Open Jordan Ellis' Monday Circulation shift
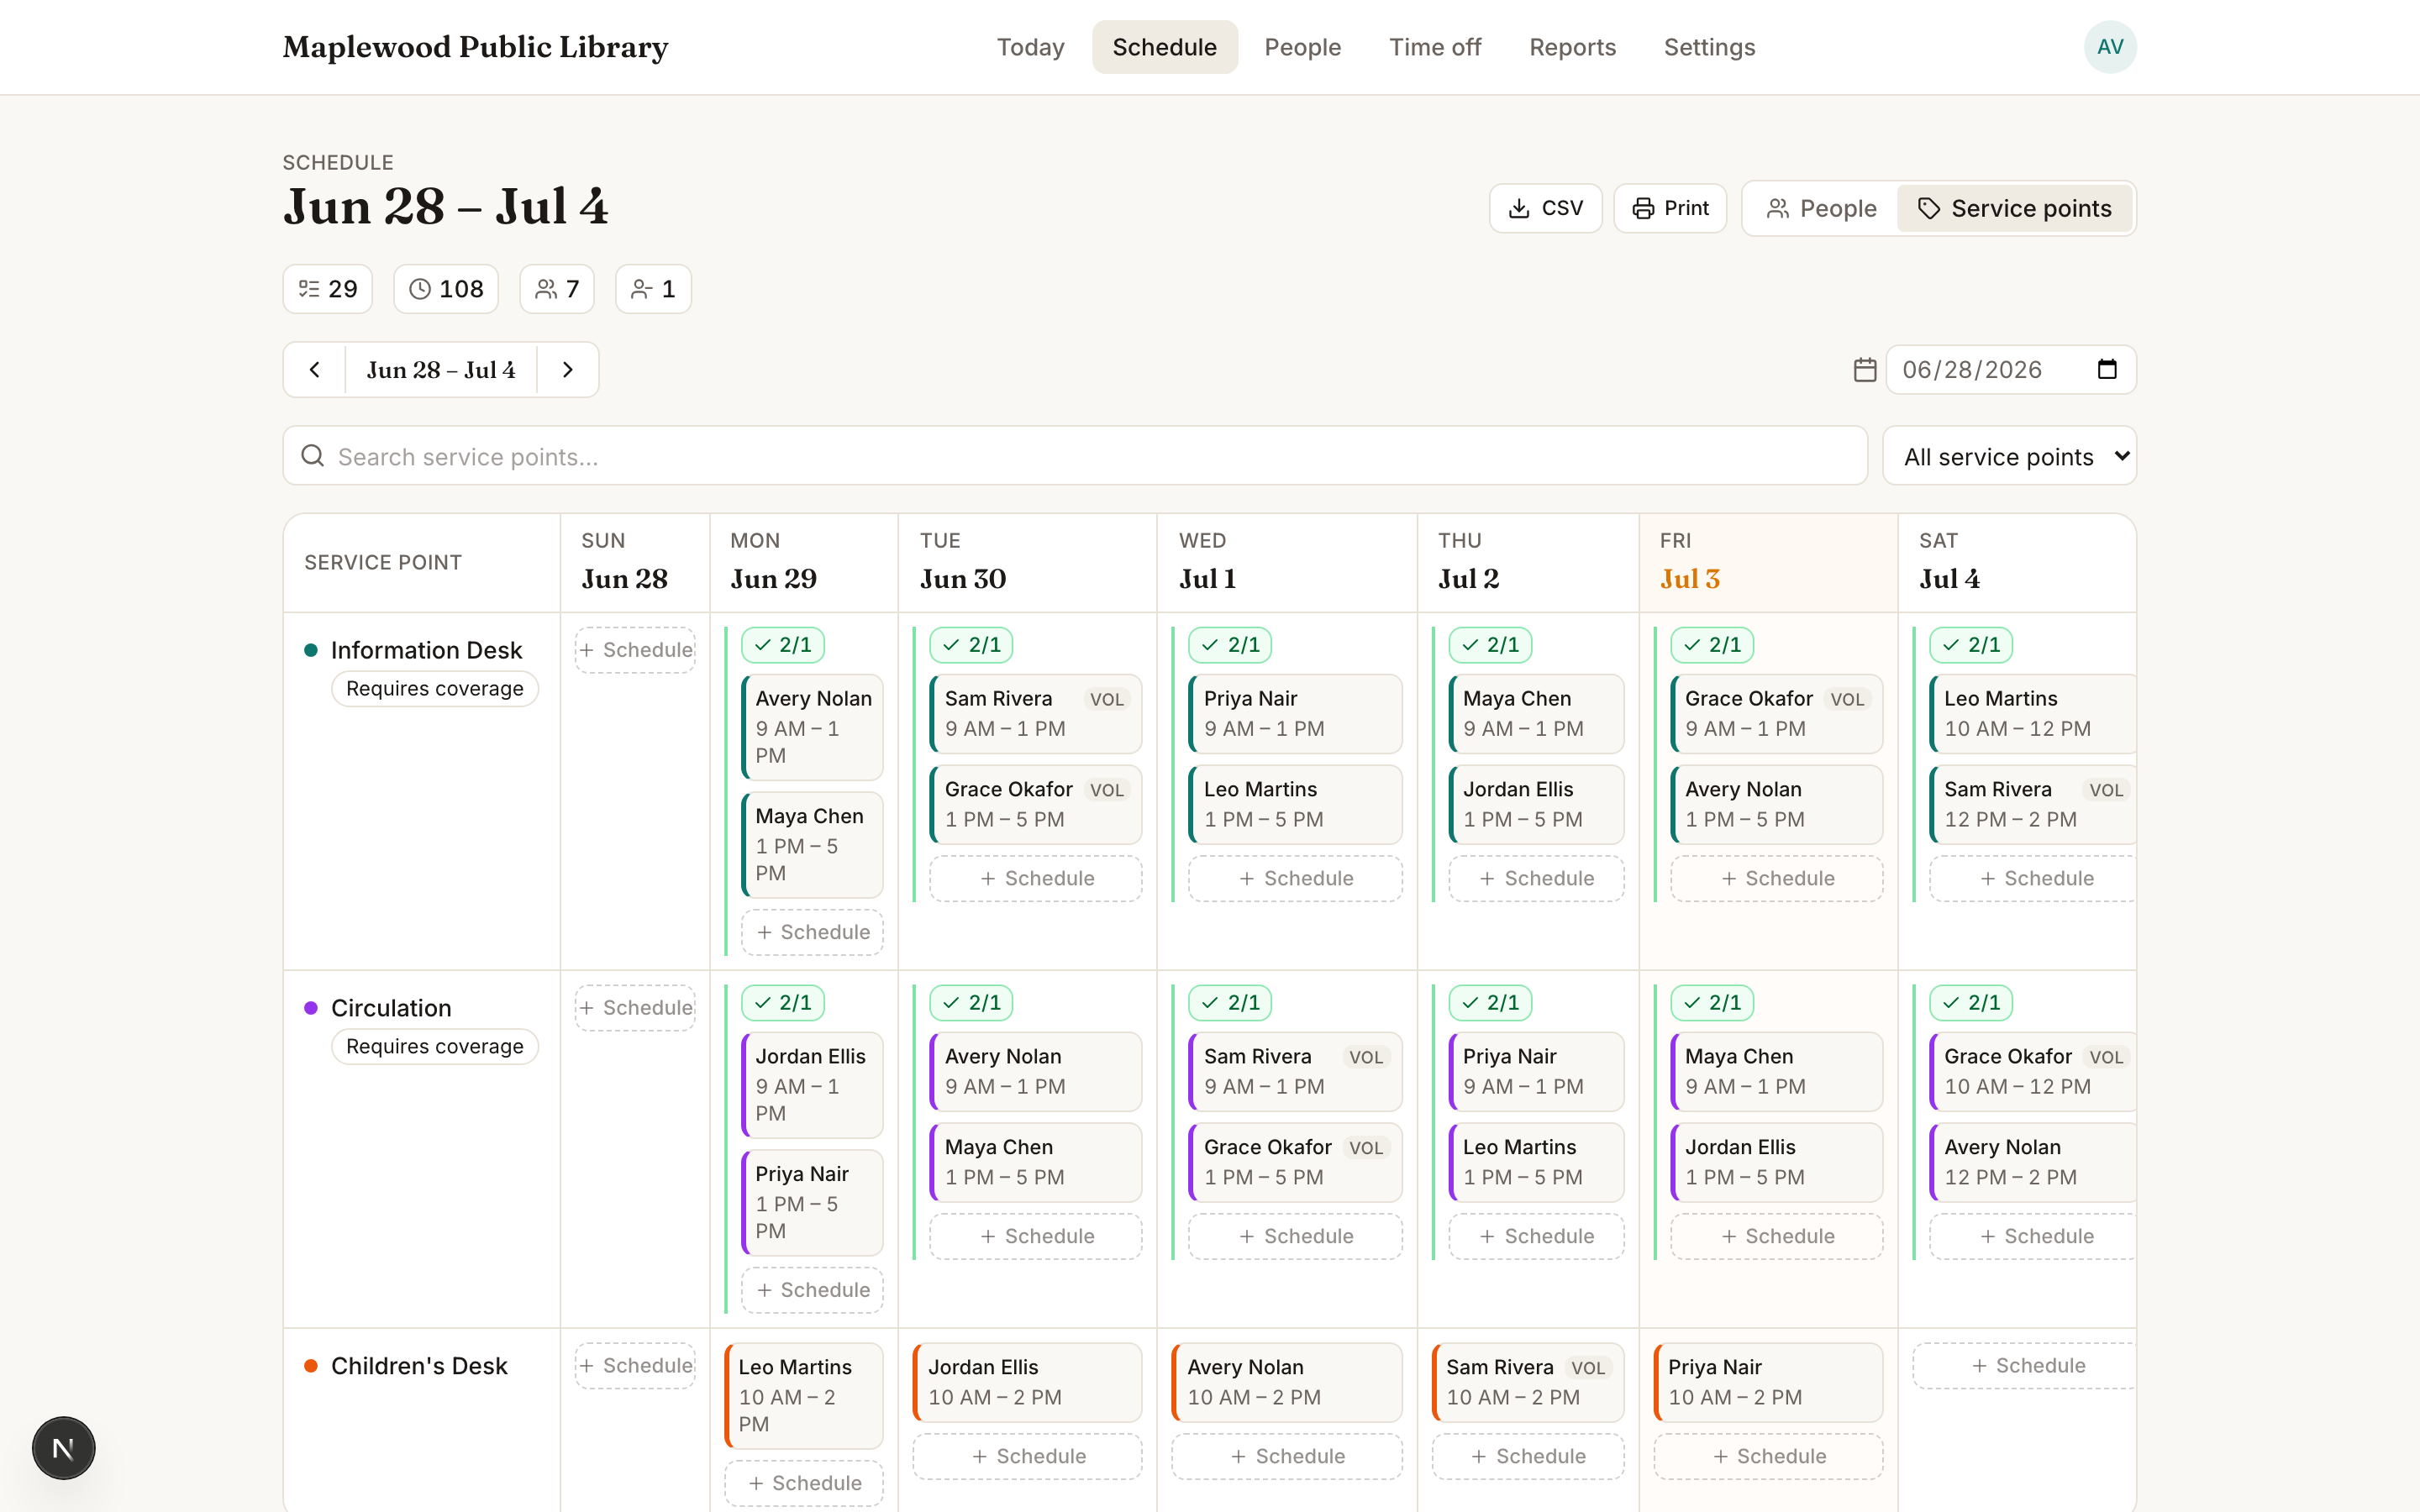This screenshot has width=2420, height=1512. pos(812,1085)
